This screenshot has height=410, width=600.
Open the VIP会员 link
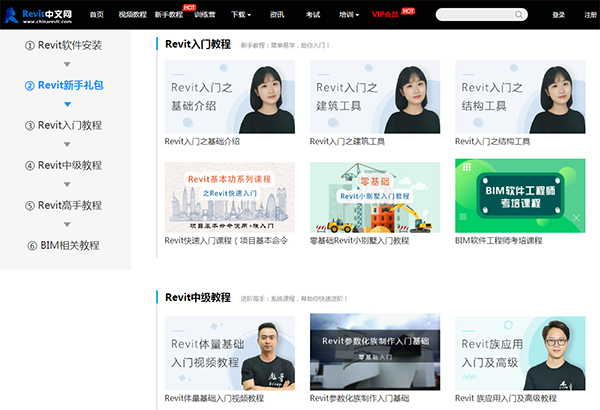point(385,15)
